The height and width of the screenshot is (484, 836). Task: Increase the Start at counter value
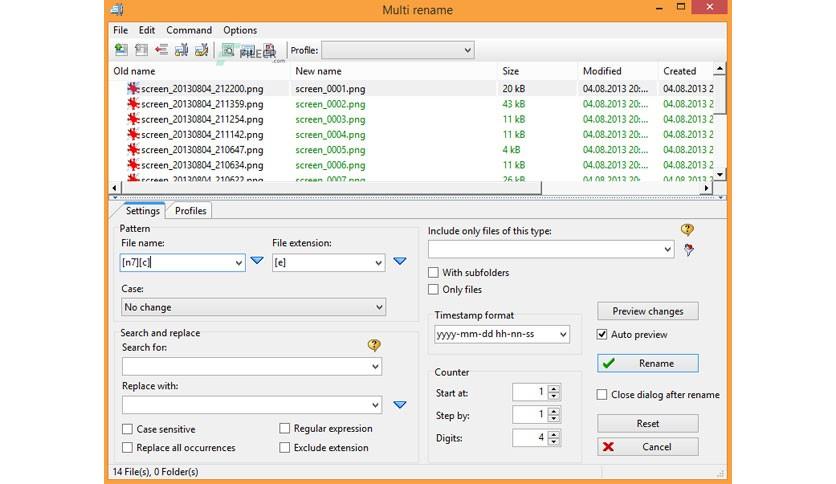[554, 389]
